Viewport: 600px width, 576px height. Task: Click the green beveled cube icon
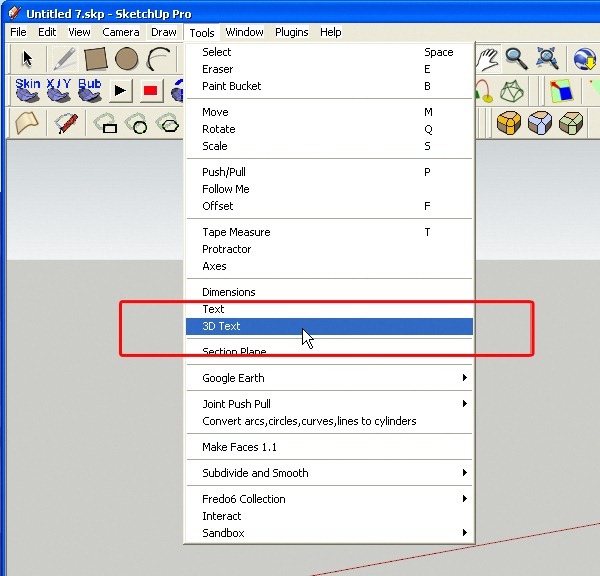click(x=571, y=123)
